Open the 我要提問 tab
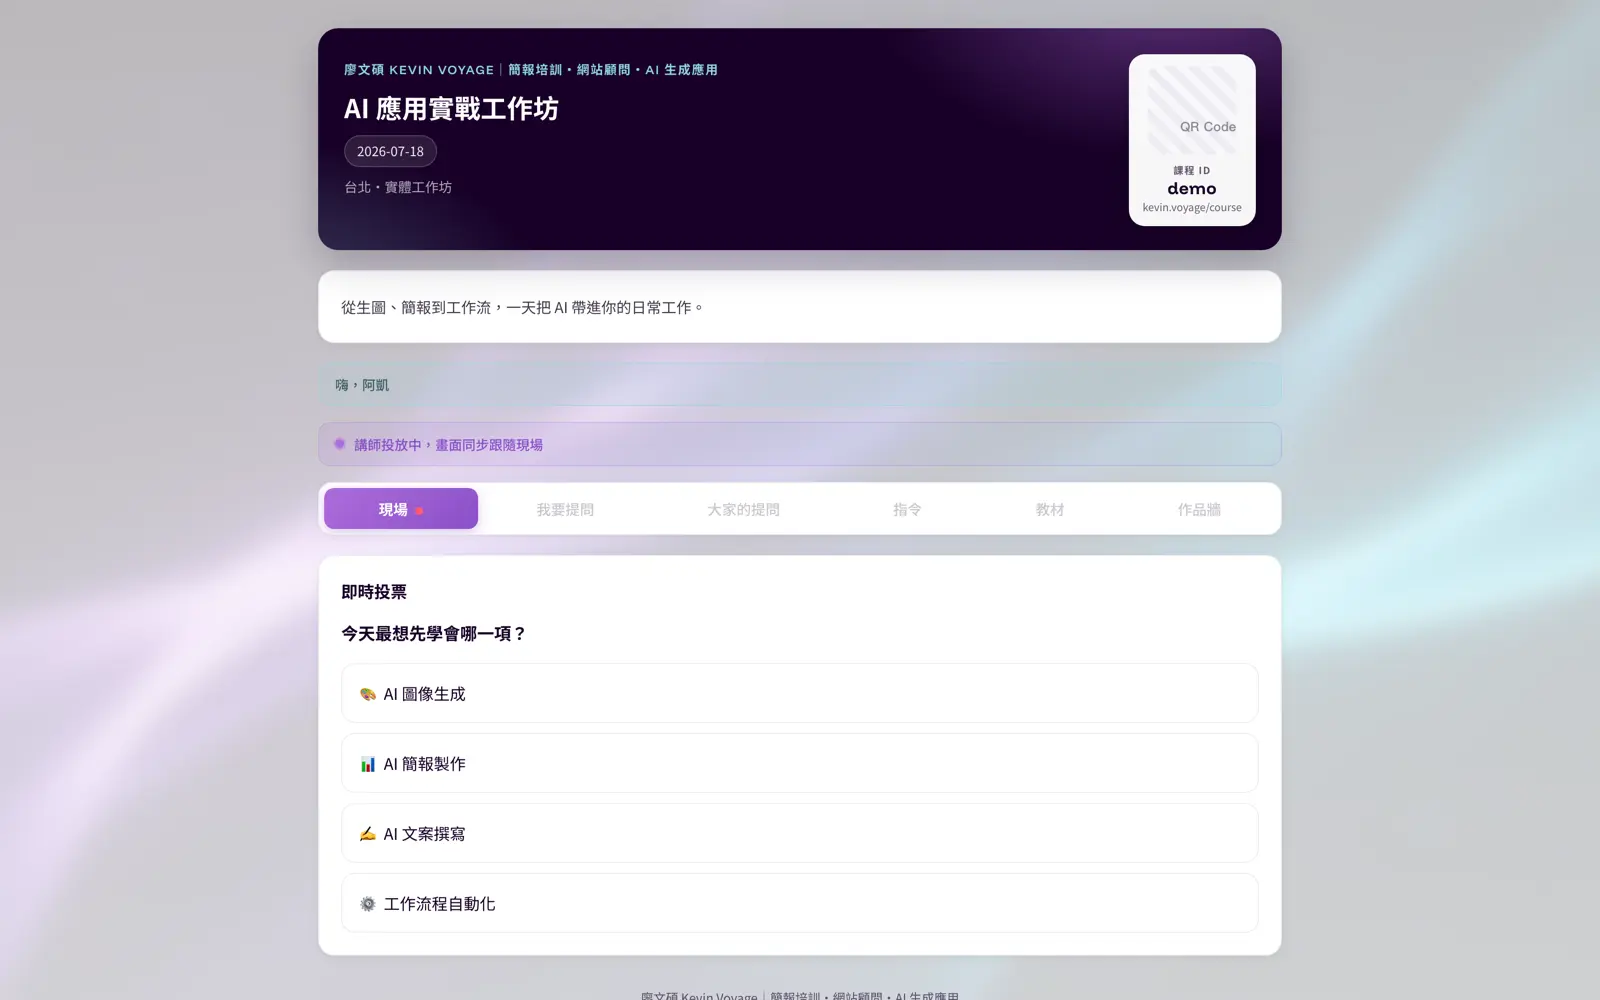 coord(565,509)
